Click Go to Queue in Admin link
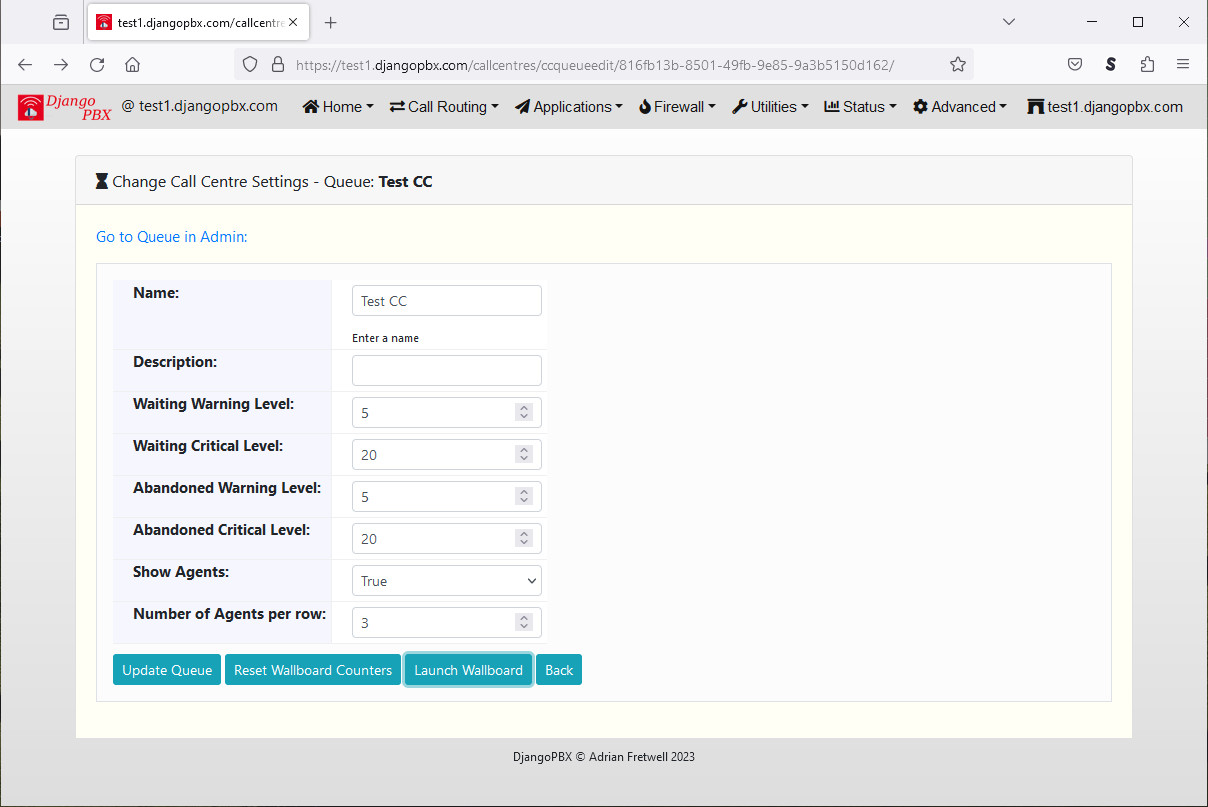The width and height of the screenshot is (1208, 807). [x=171, y=237]
